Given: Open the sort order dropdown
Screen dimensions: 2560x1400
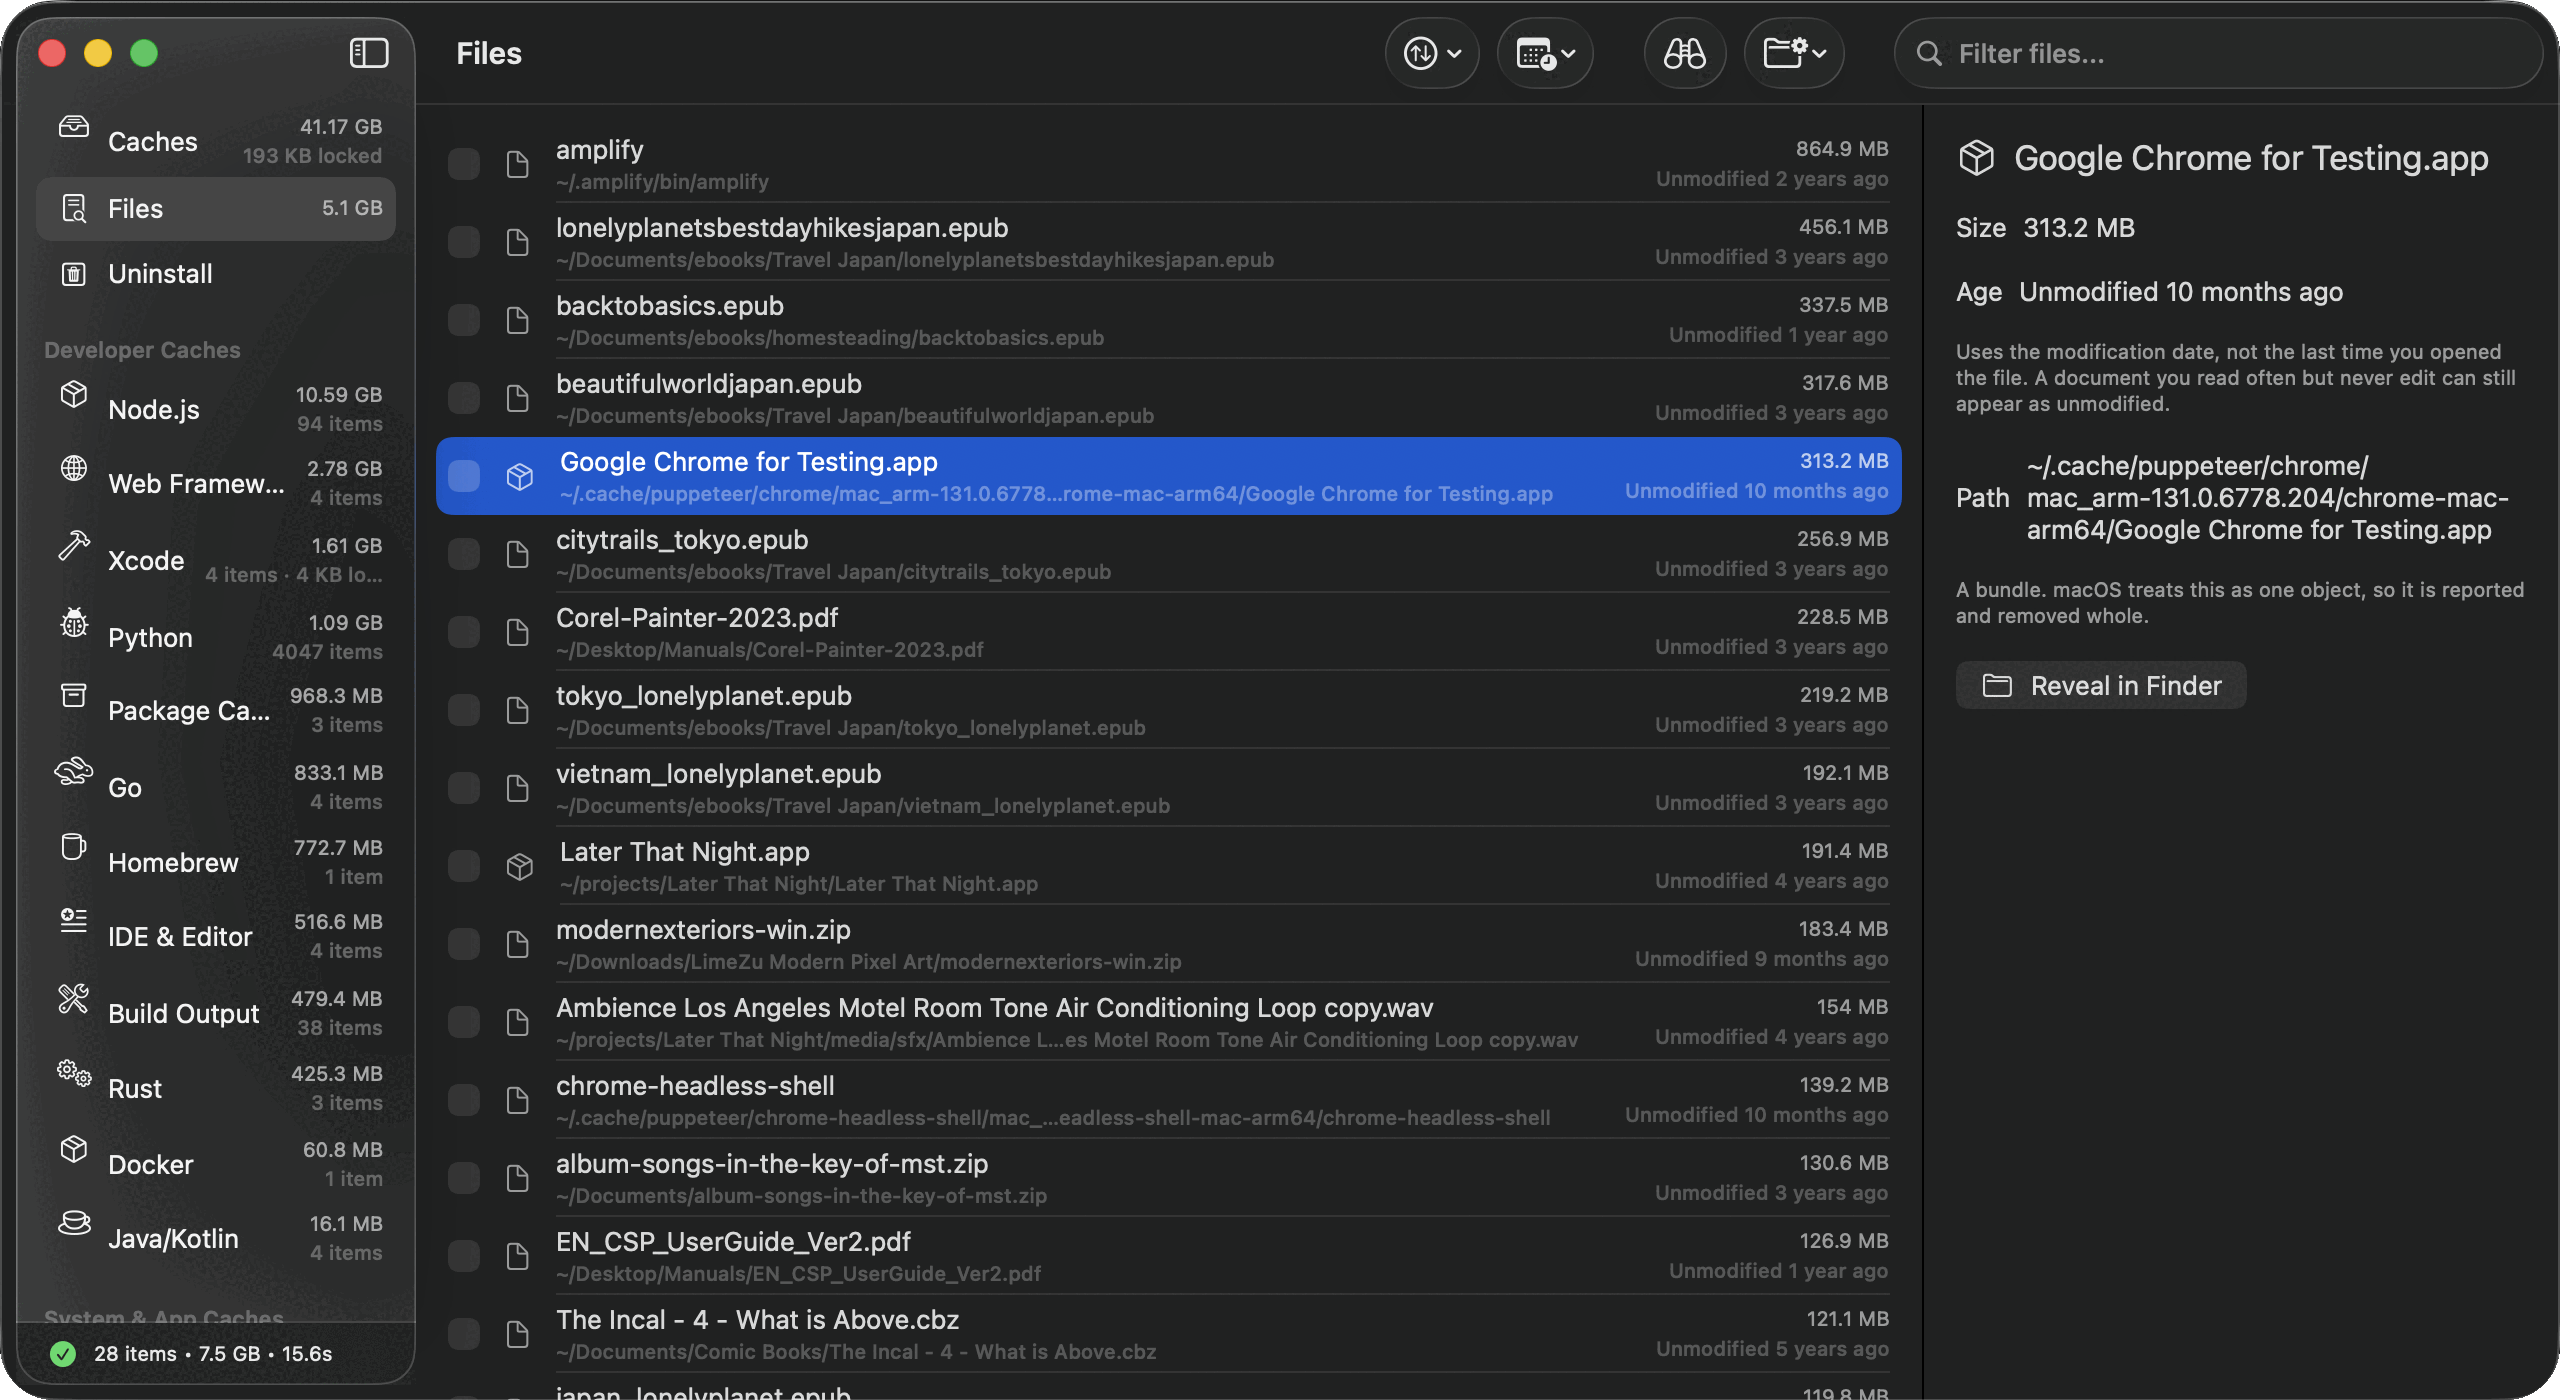Looking at the screenshot, I should [x=1432, y=53].
